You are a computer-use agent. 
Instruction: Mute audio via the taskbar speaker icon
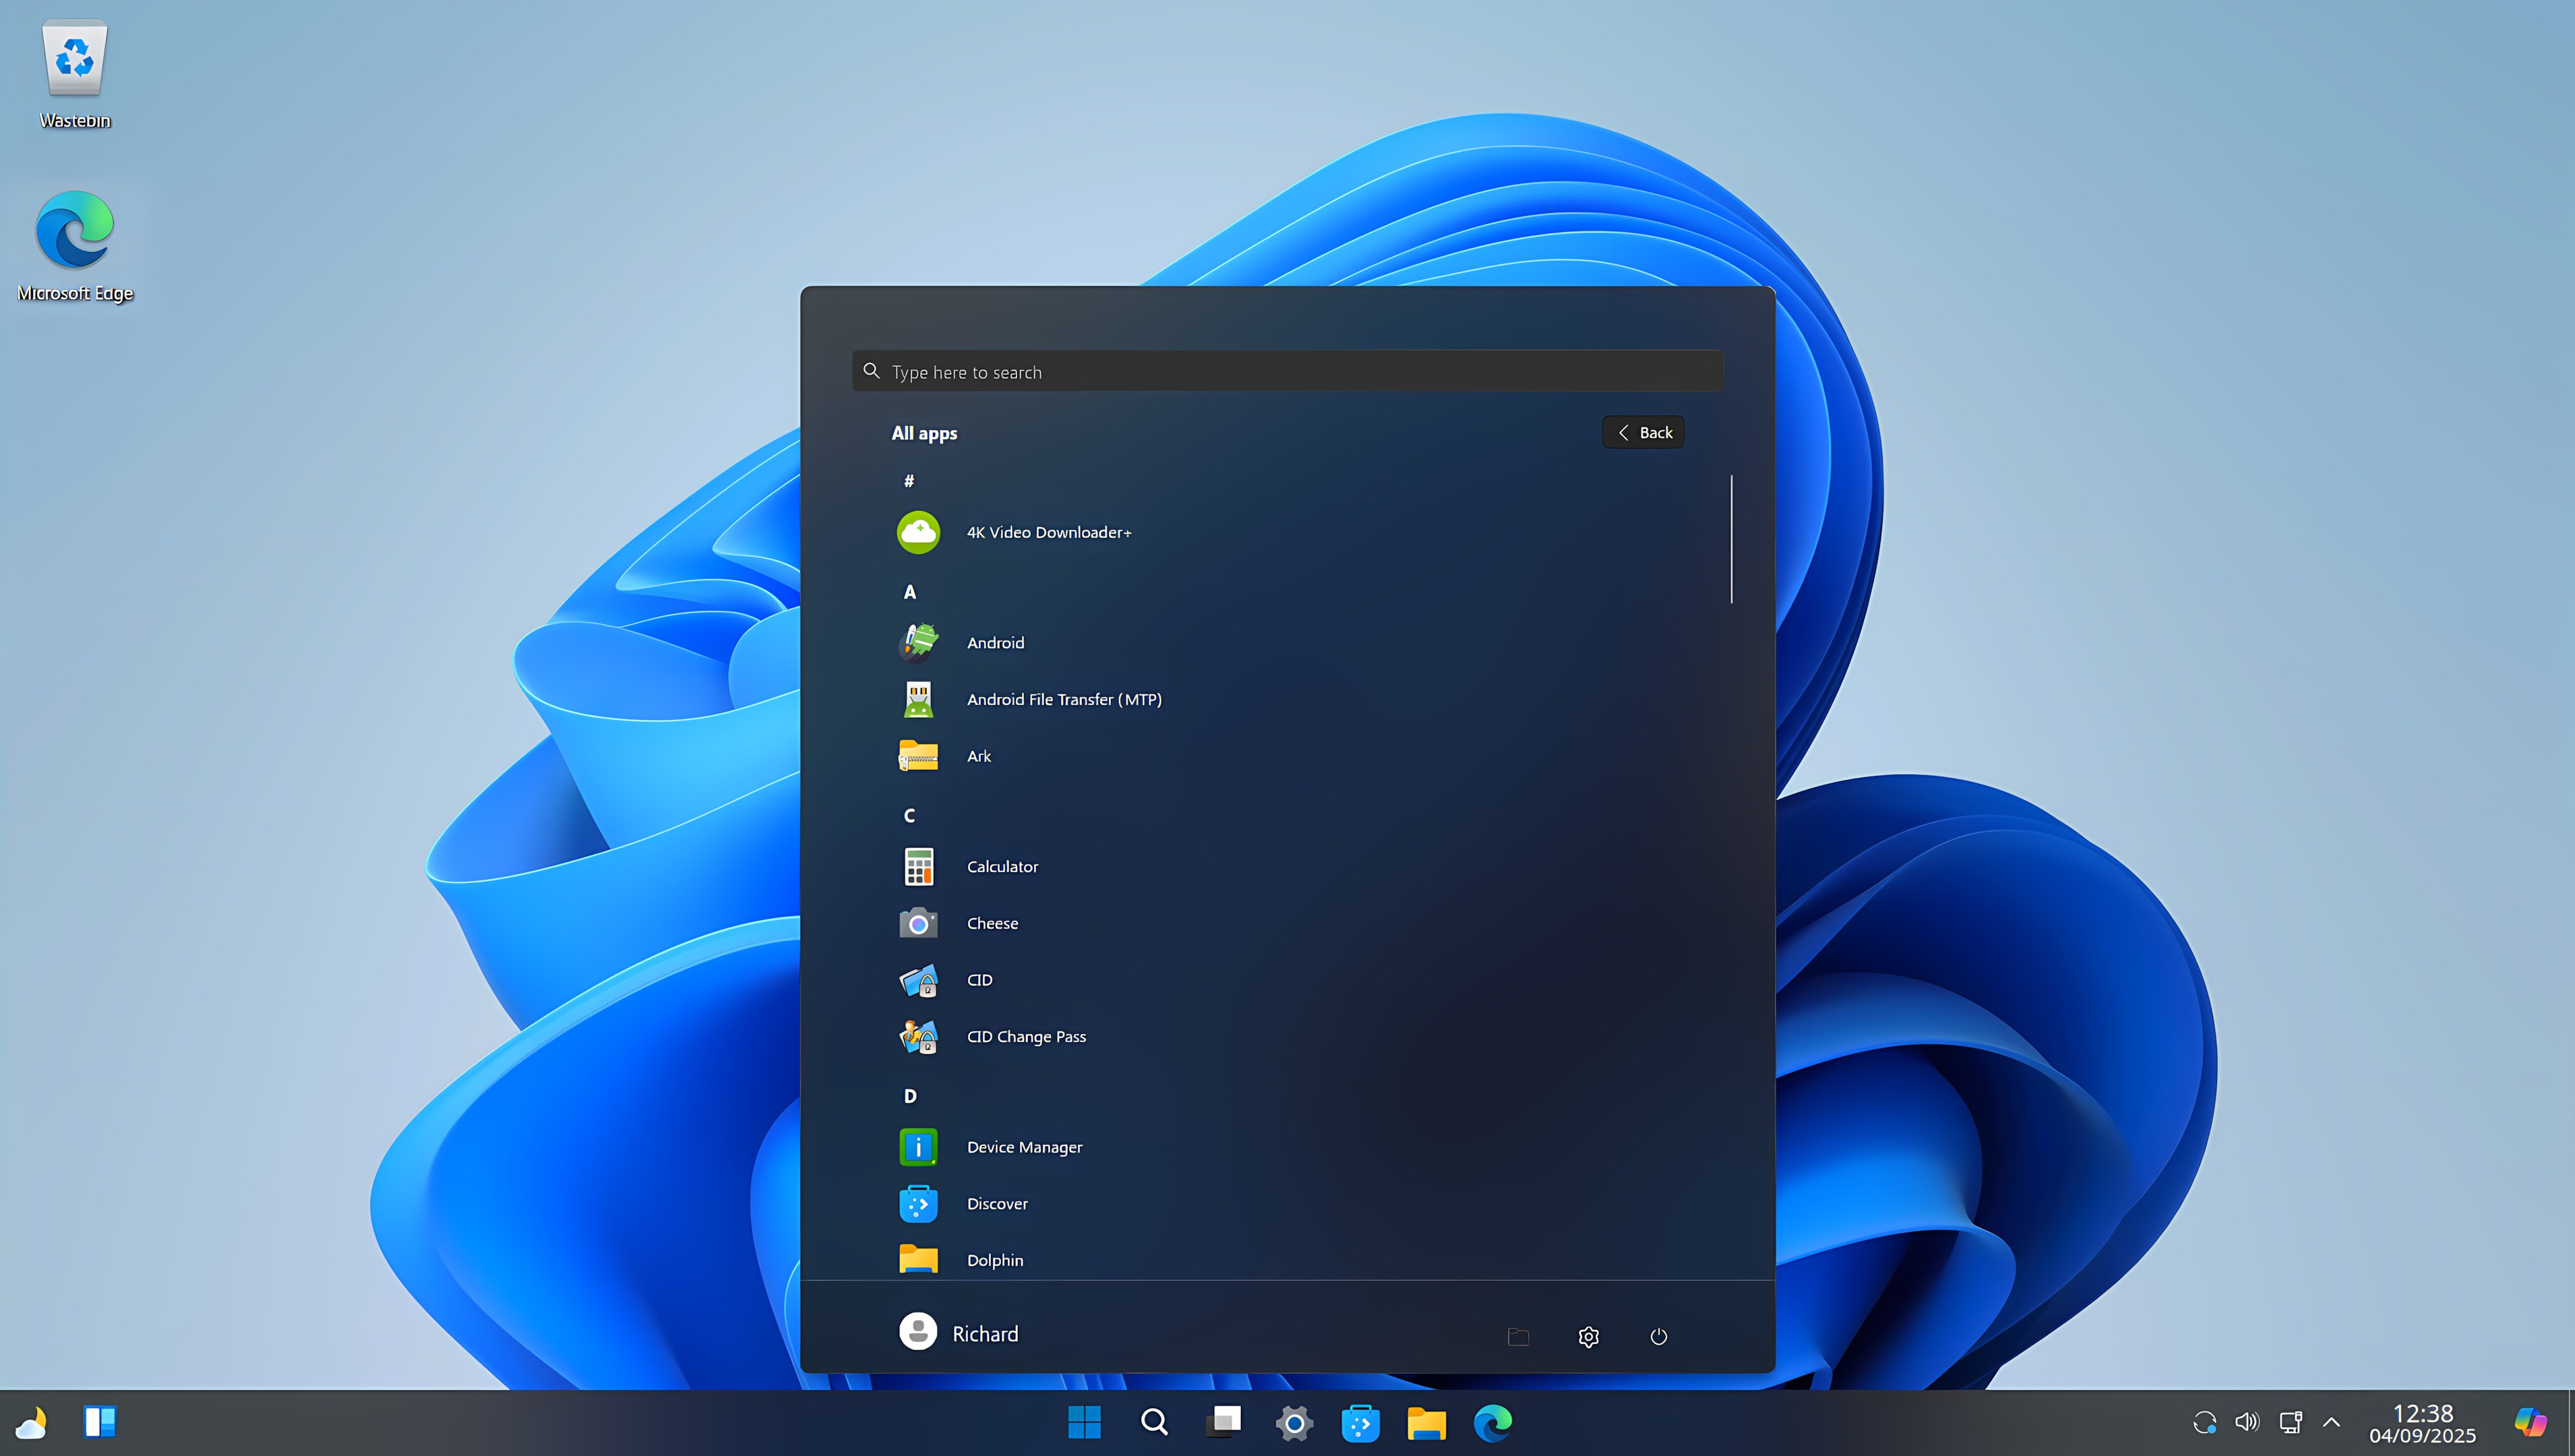[x=2246, y=1422]
